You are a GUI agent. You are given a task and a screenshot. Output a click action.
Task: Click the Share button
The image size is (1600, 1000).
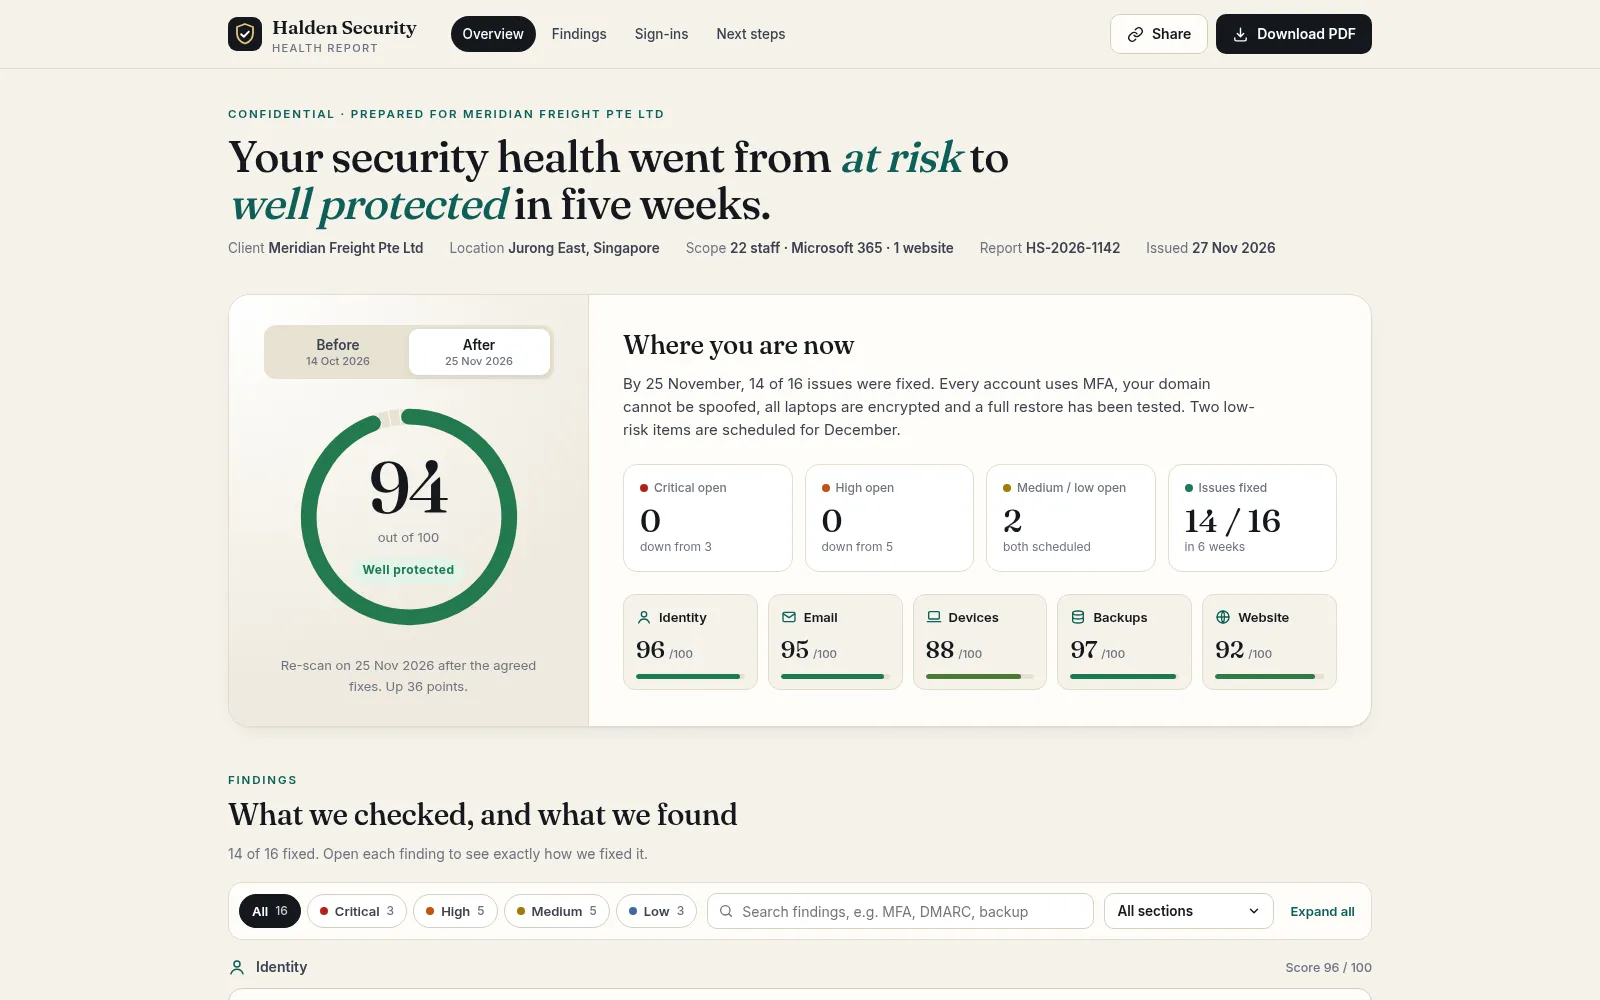click(x=1159, y=34)
